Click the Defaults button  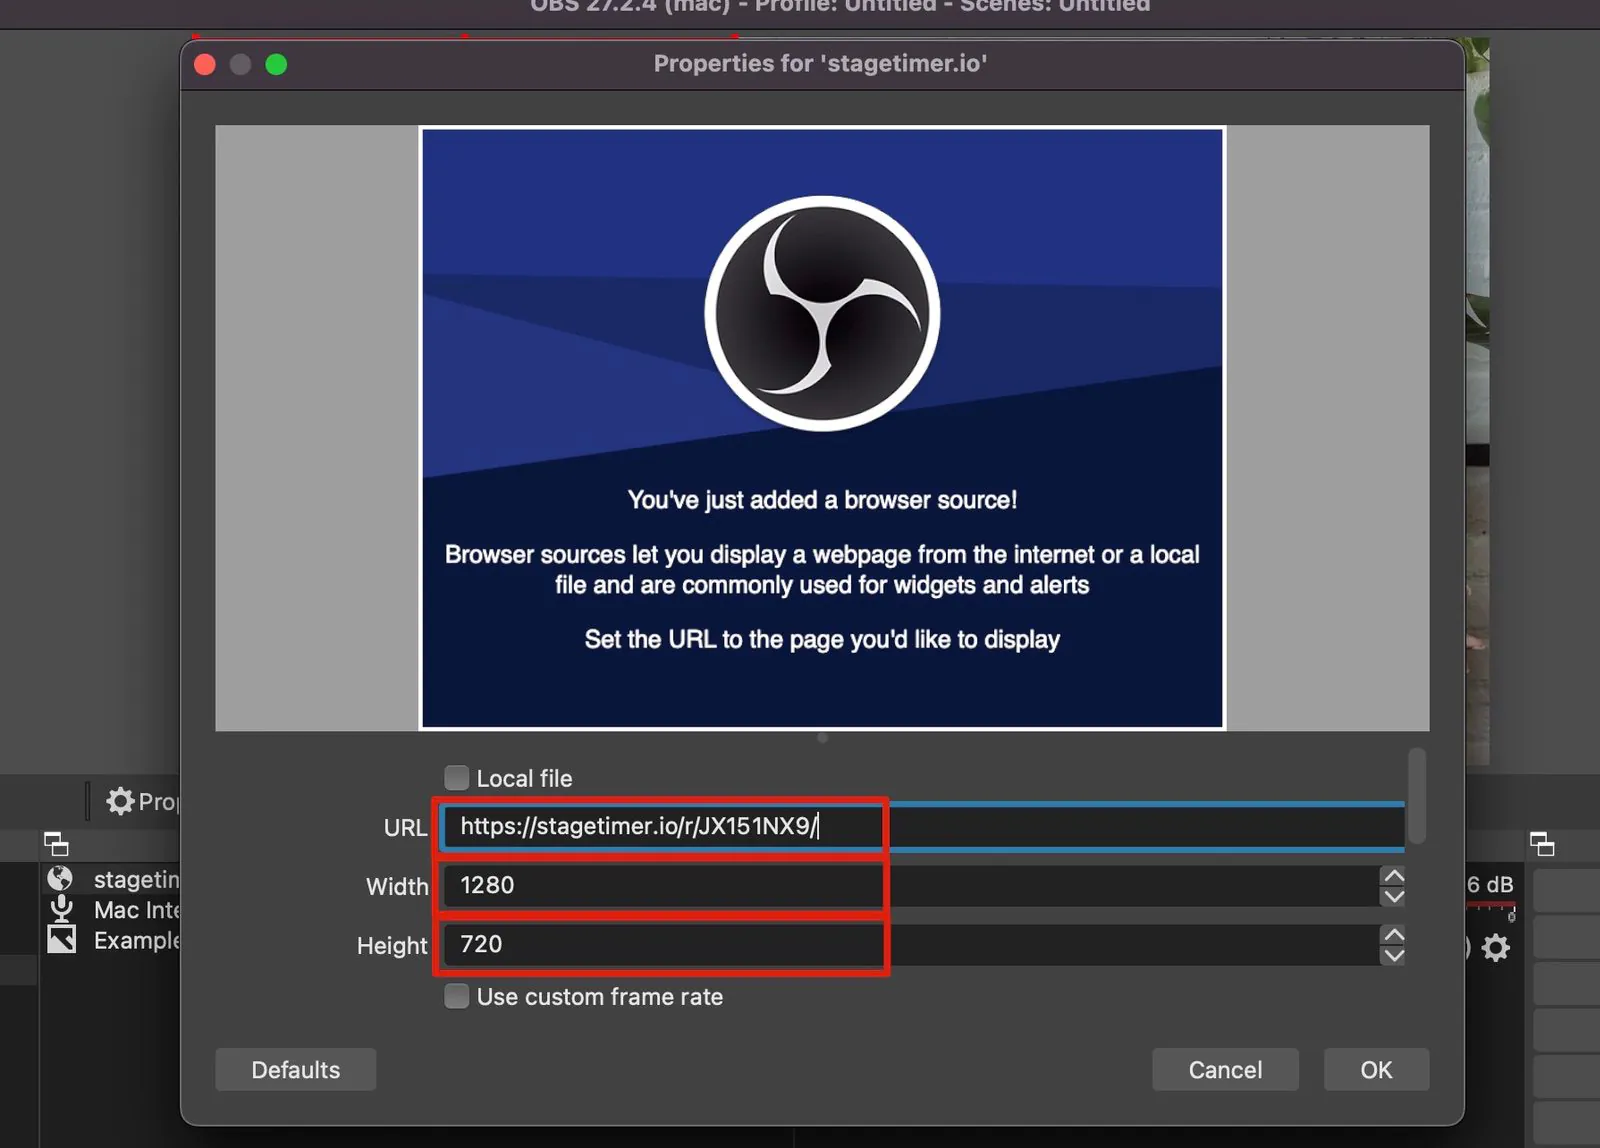(x=295, y=1069)
